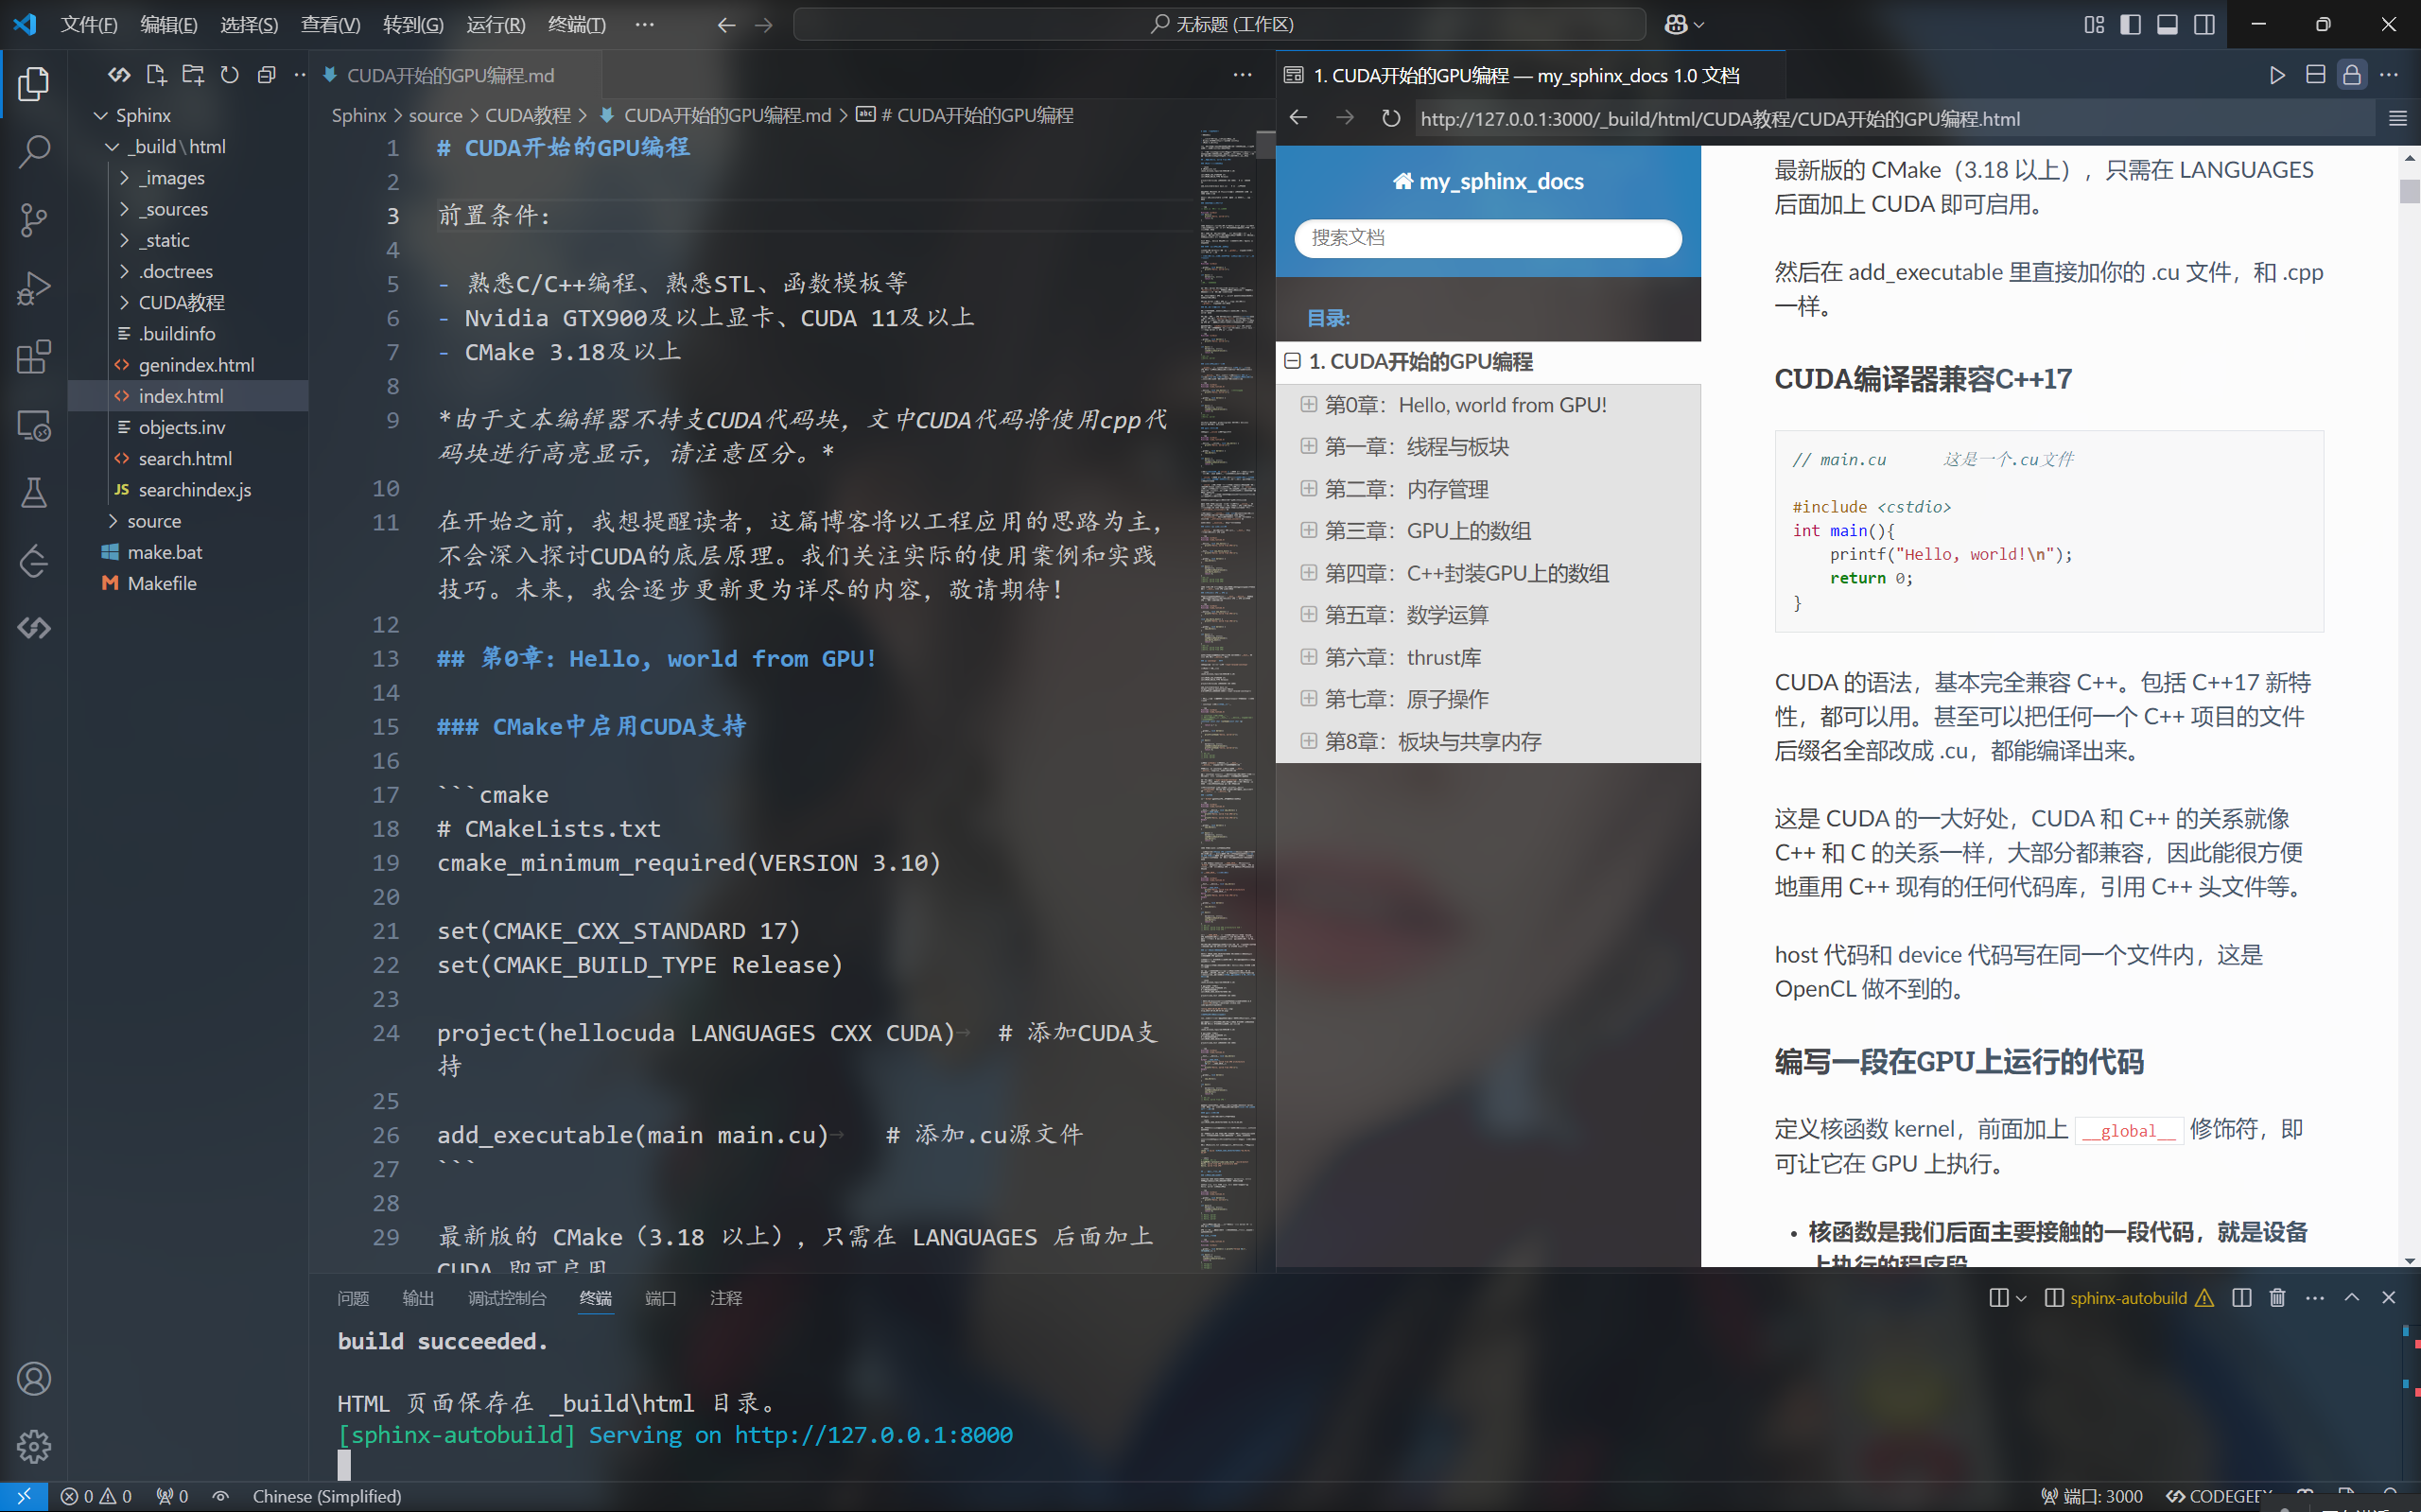The width and height of the screenshot is (2421, 1512).
Task: Toggle the bottom panel layout button
Action: coord(2167,24)
